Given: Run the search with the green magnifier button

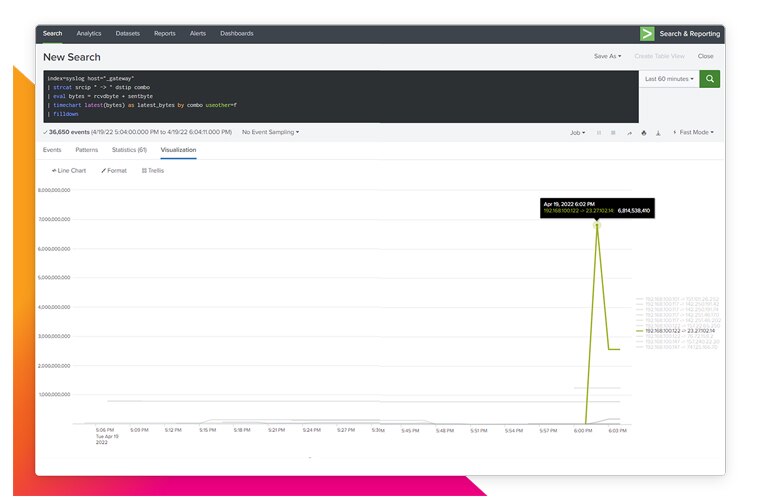Looking at the screenshot, I should coord(709,78).
